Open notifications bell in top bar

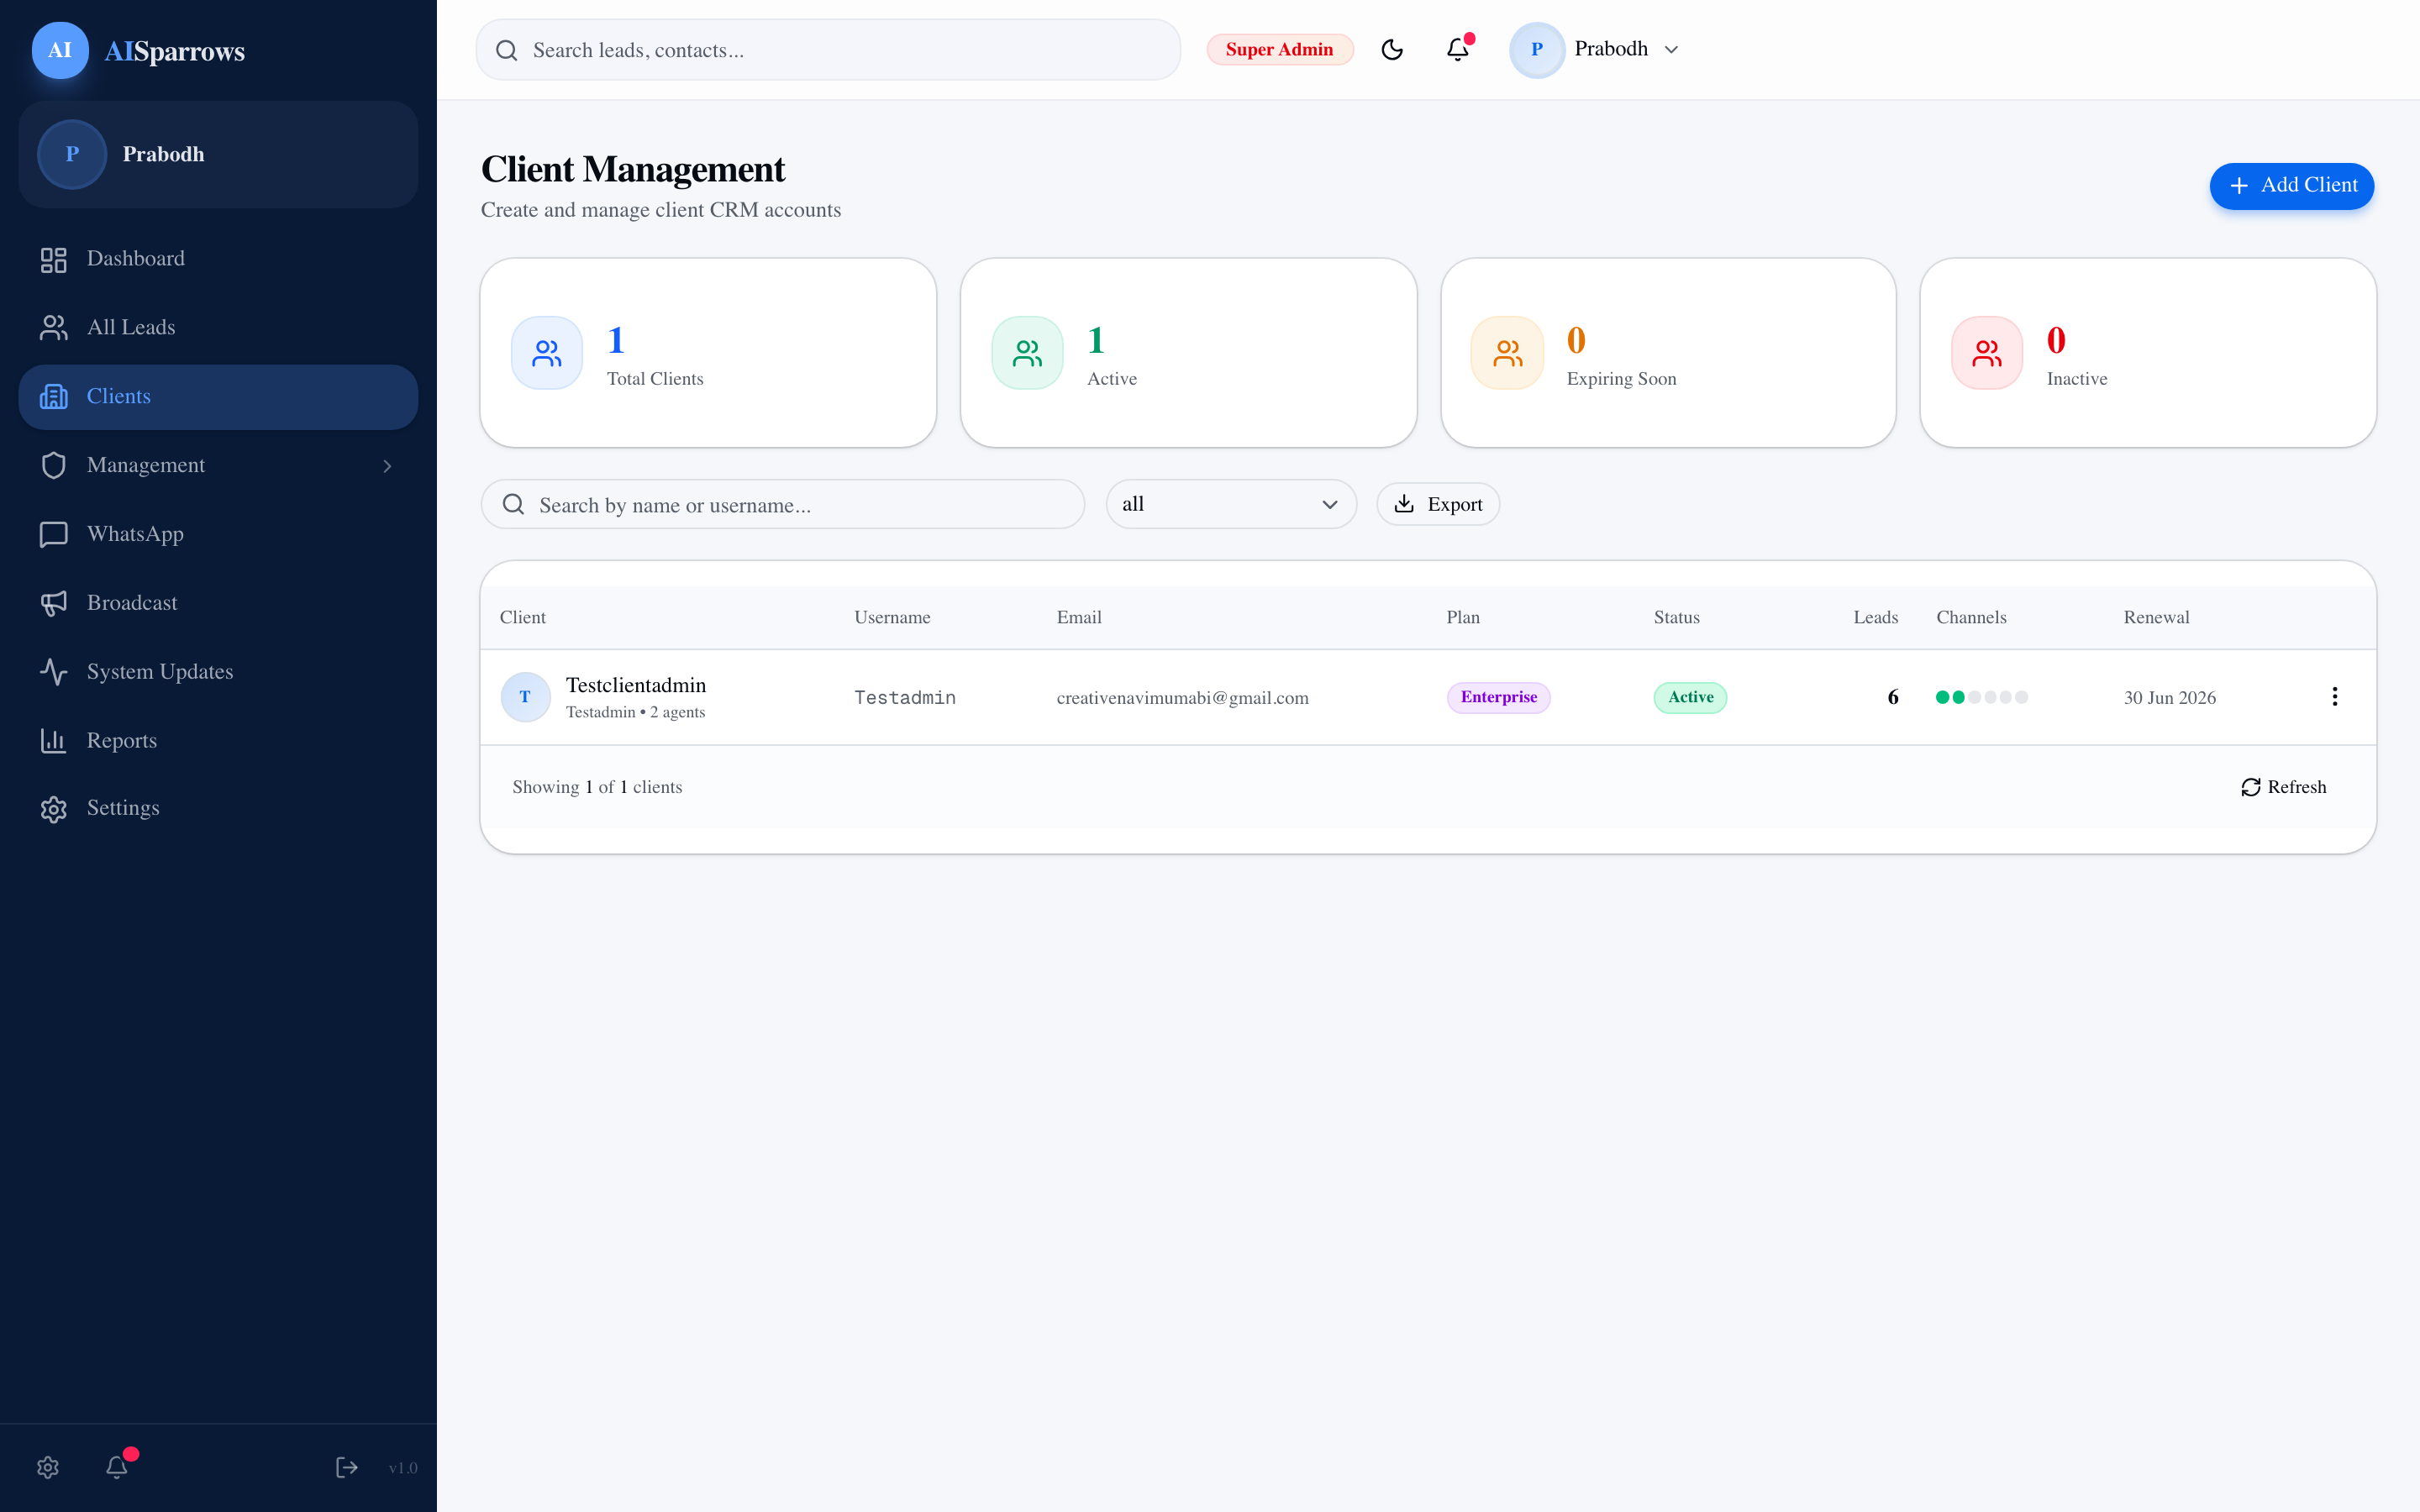tap(1458, 49)
